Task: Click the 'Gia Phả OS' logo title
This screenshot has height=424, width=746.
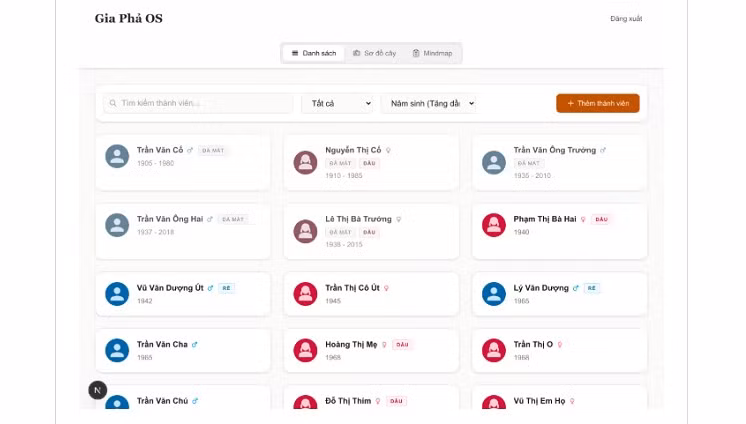Action: click(128, 18)
